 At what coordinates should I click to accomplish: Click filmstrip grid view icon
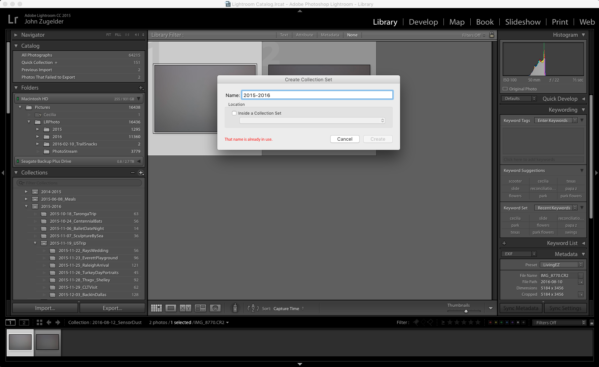(39, 323)
